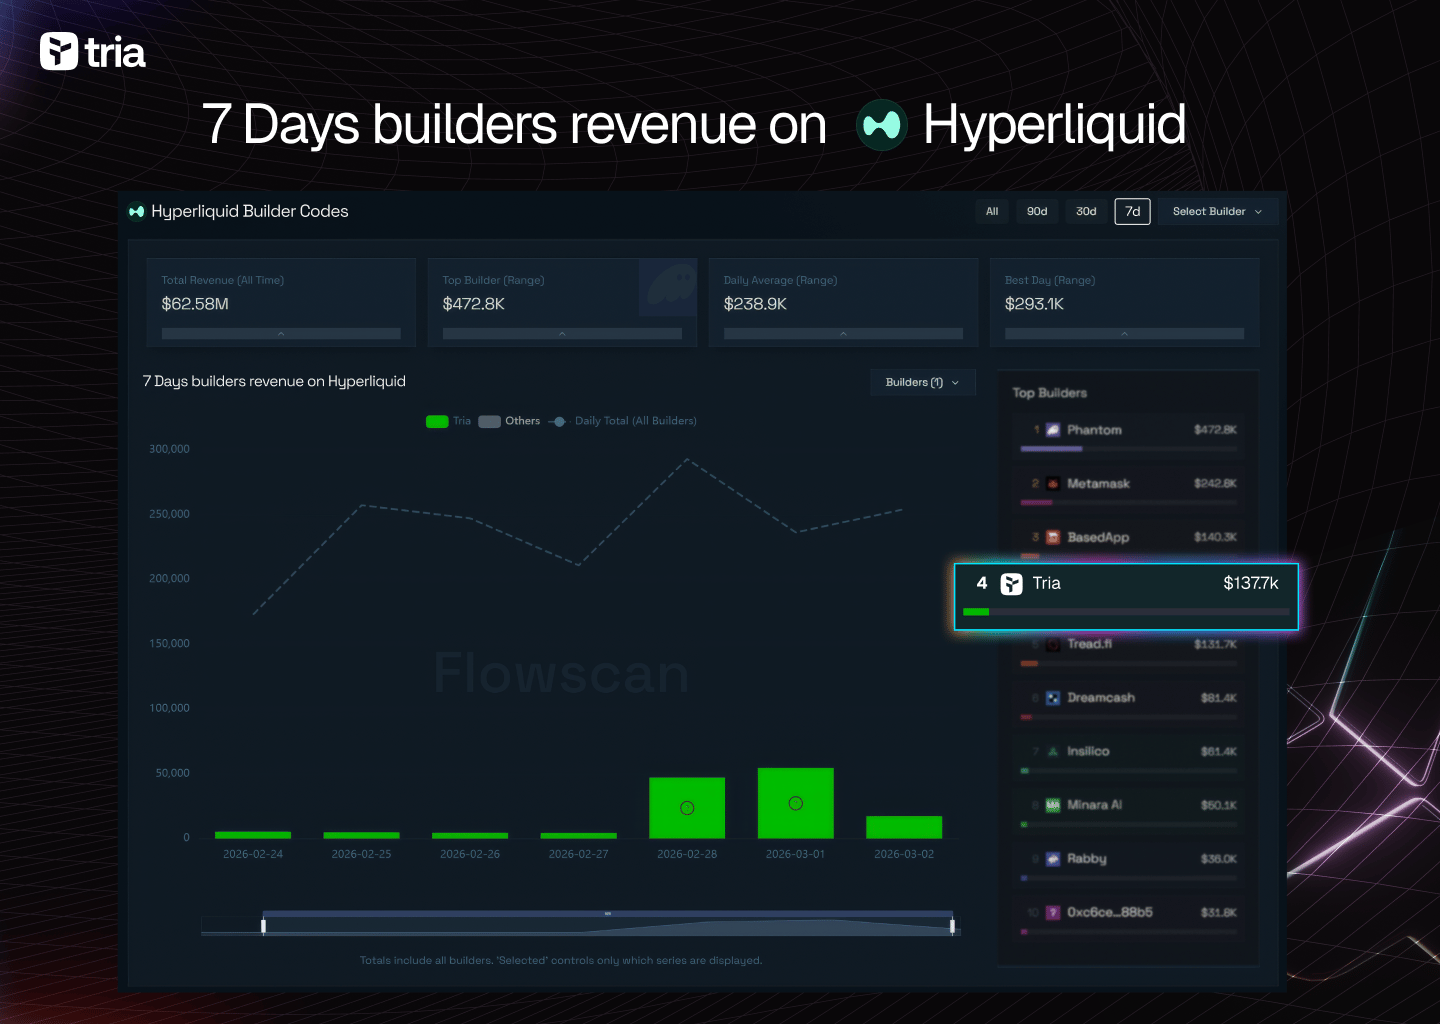Open the BasedApp builder name
Viewport: 1440px width, 1024px height.
click(1098, 538)
